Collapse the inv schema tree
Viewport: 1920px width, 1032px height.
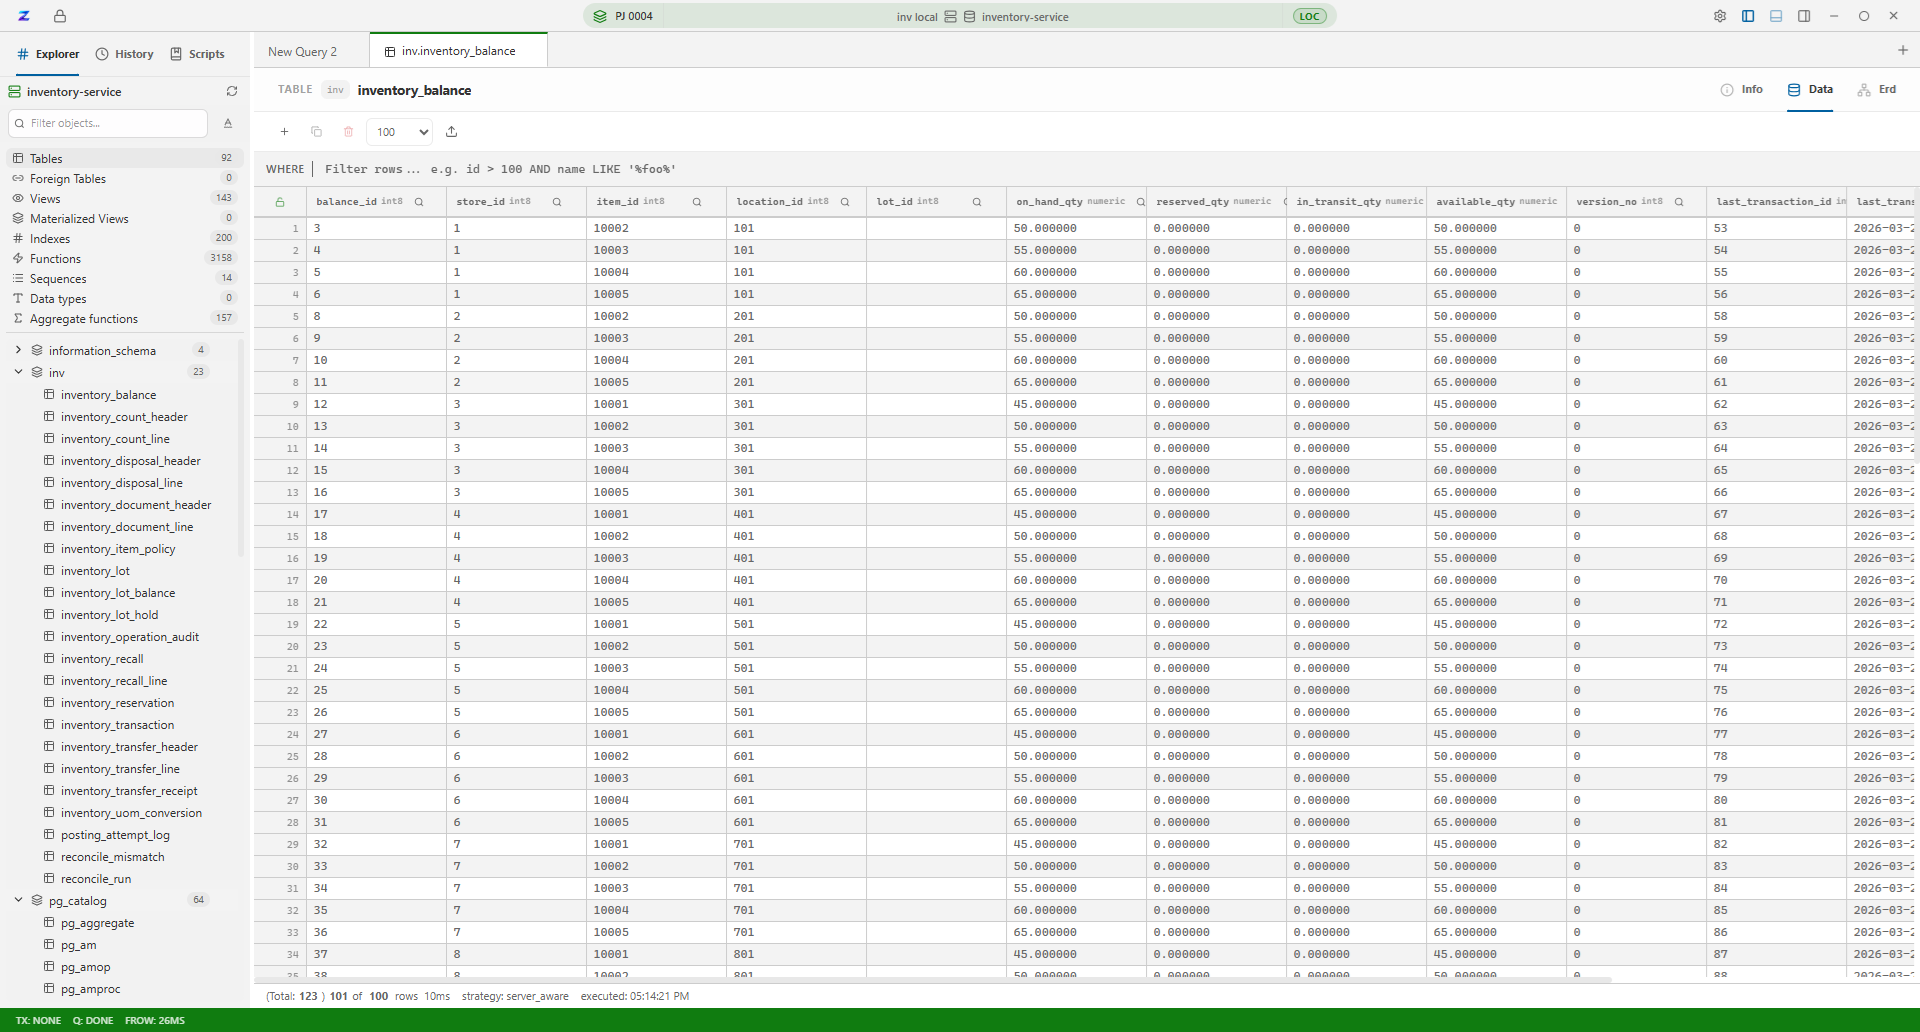[18, 371]
